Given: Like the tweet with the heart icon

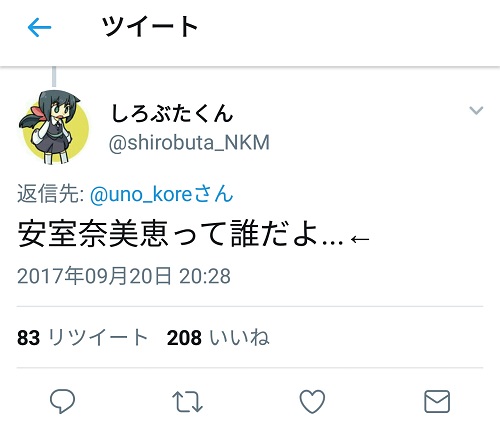Looking at the screenshot, I should [312, 401].
